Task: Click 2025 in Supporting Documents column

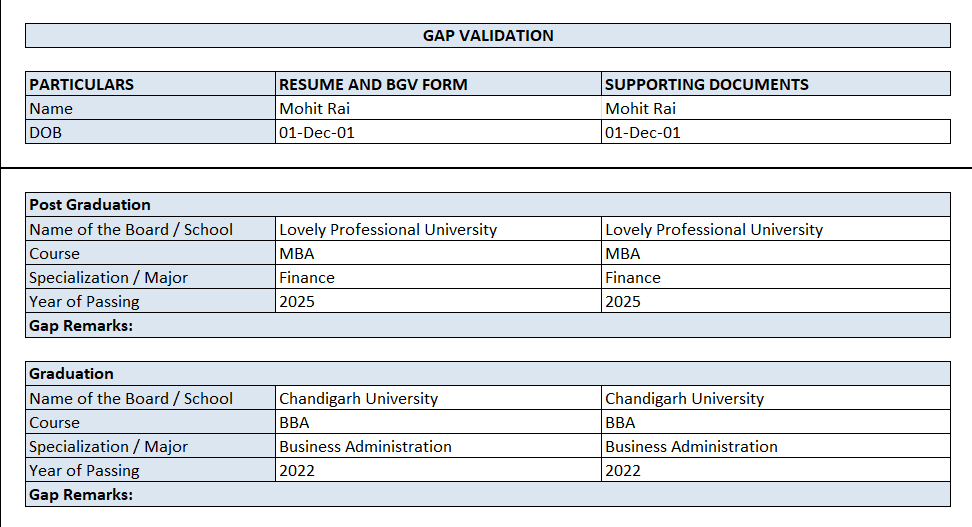Action: point(775,302)
